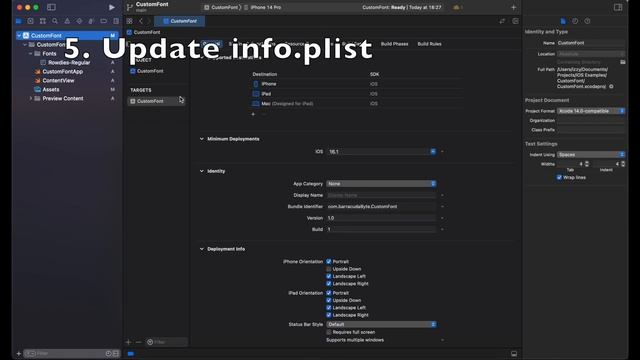640x360 pixels.
Task: Show the Quick Help inspector
Action: (x=587, y=21)
